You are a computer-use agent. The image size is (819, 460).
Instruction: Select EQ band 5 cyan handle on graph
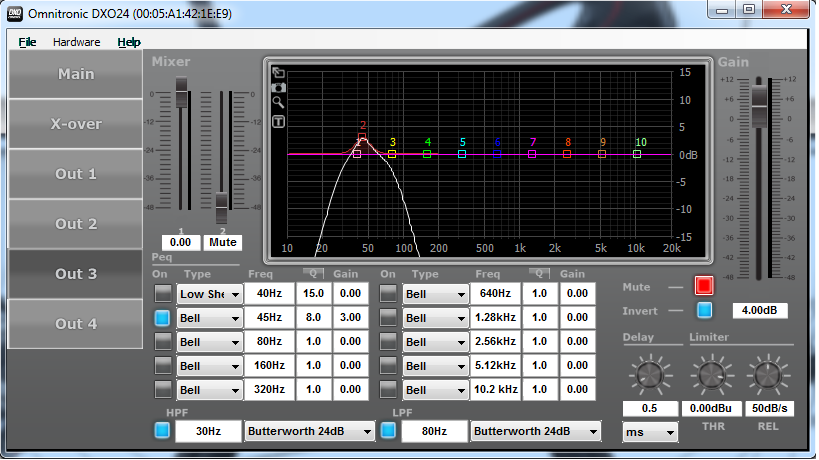(x=462, y=154)
